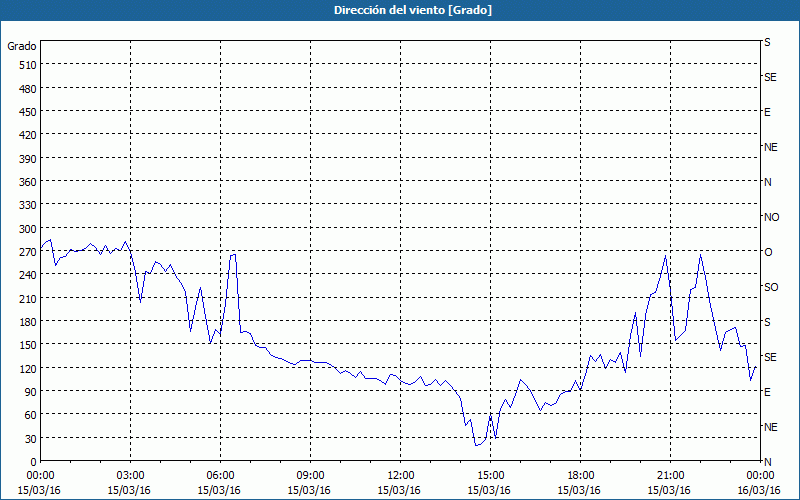The width and height of the screenshot is (800, 500).
Task: Select the 210 y-axis value
Action: [29, 299]
